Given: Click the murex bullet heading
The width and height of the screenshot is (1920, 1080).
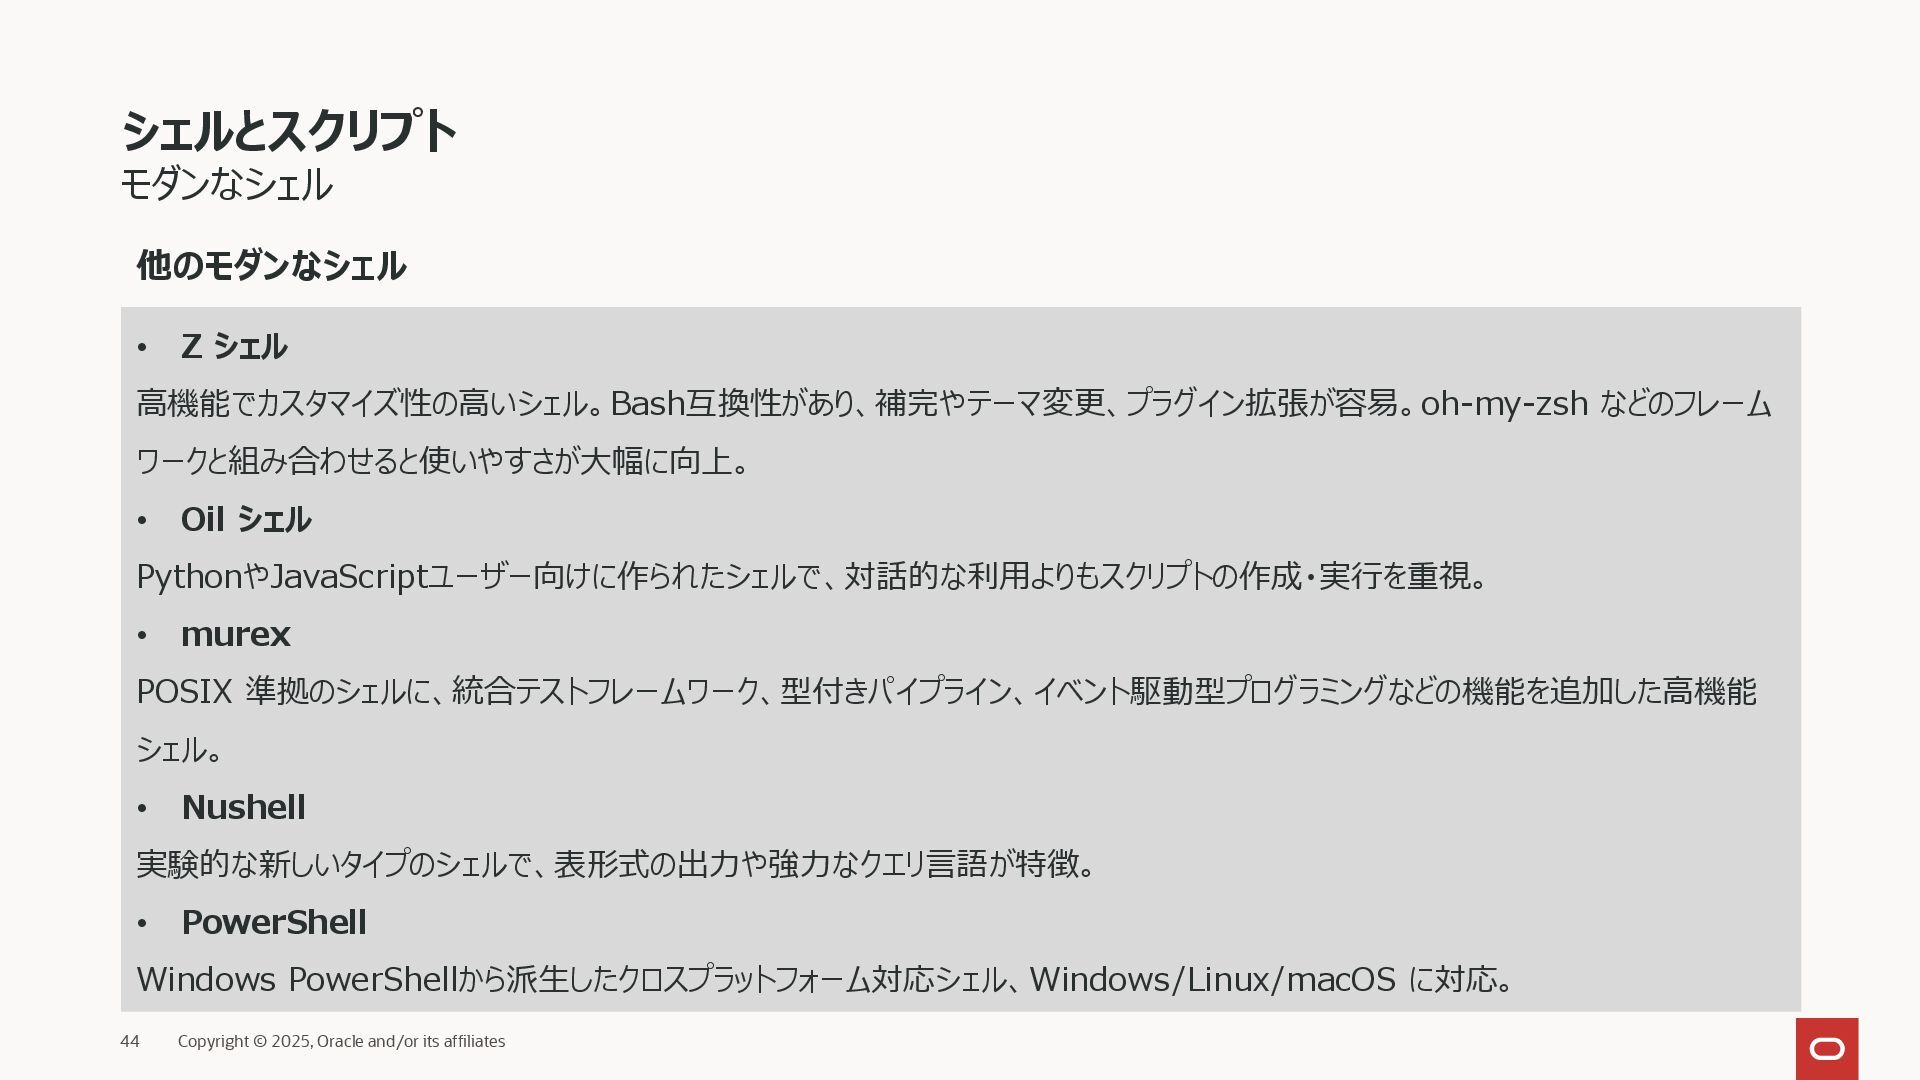Looking at the screenshot, I should 236,634.
